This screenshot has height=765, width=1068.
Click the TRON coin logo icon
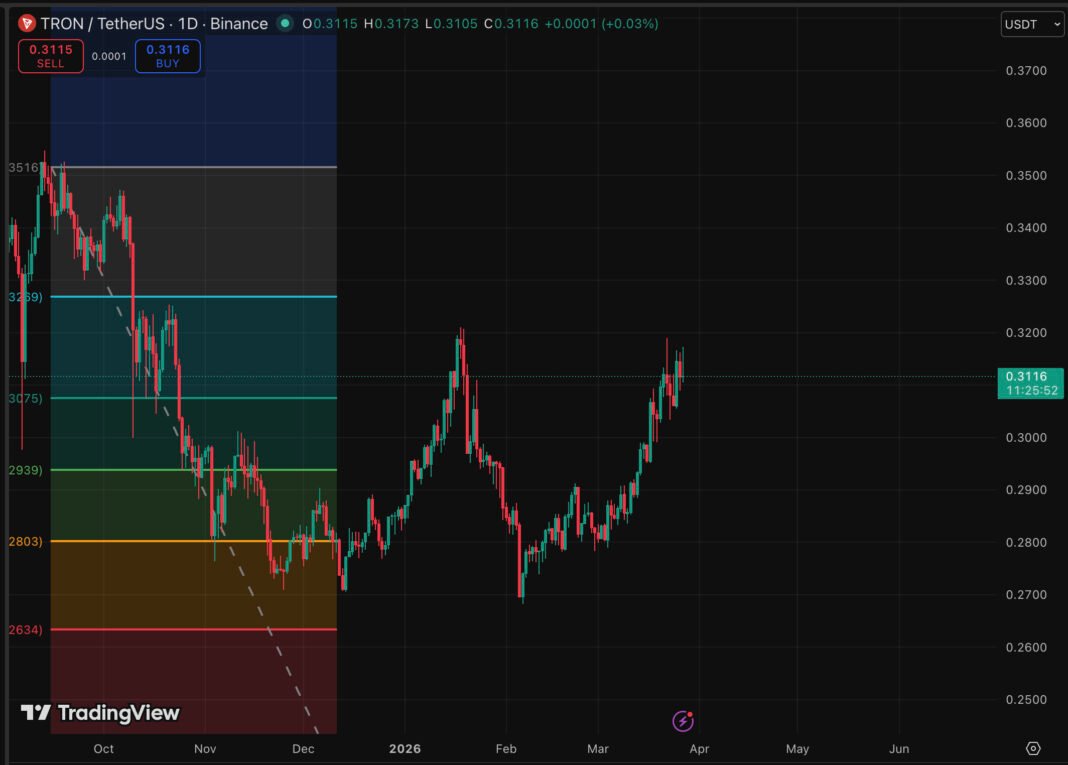[26, 23]
